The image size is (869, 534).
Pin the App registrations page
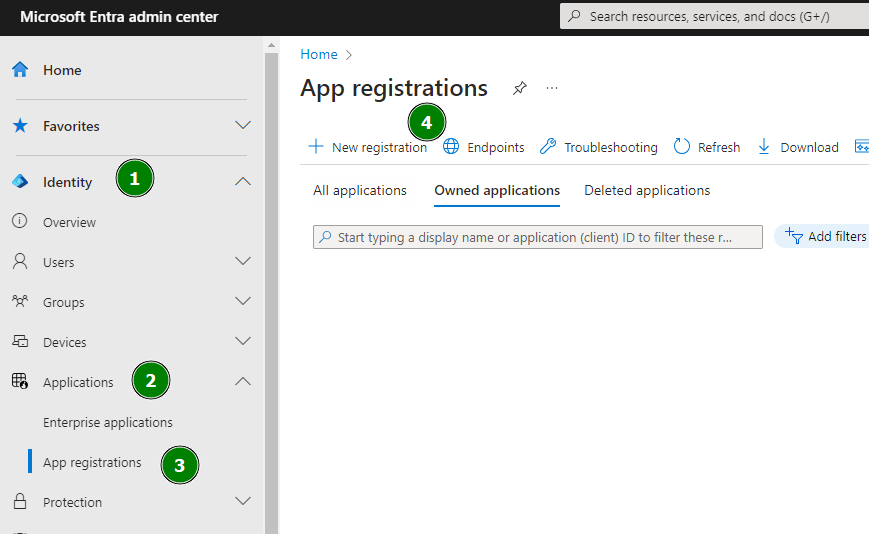click(x=519, y=88)
